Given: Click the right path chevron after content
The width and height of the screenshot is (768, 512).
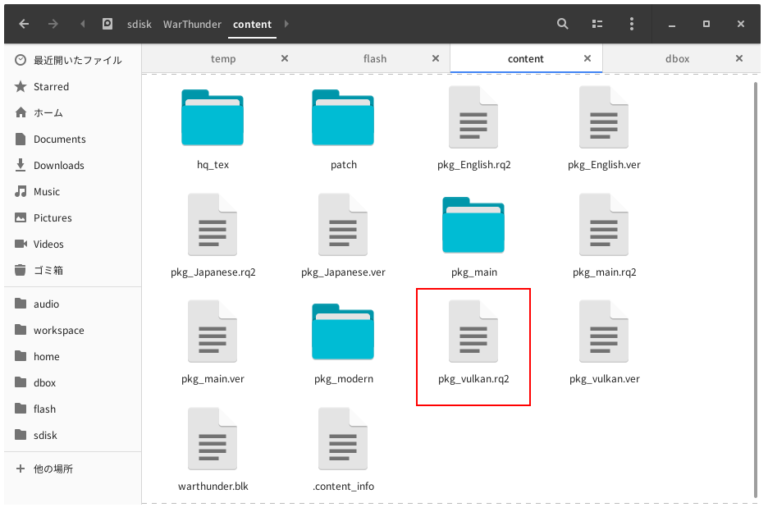Looking at the screenshot, I should 287,23.
